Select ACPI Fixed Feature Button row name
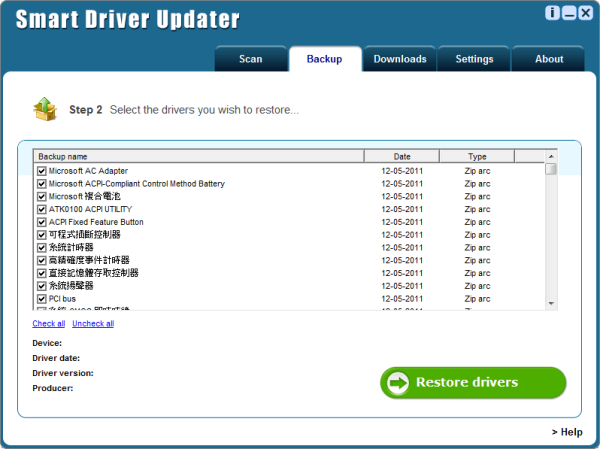 [x=96, y=222]
